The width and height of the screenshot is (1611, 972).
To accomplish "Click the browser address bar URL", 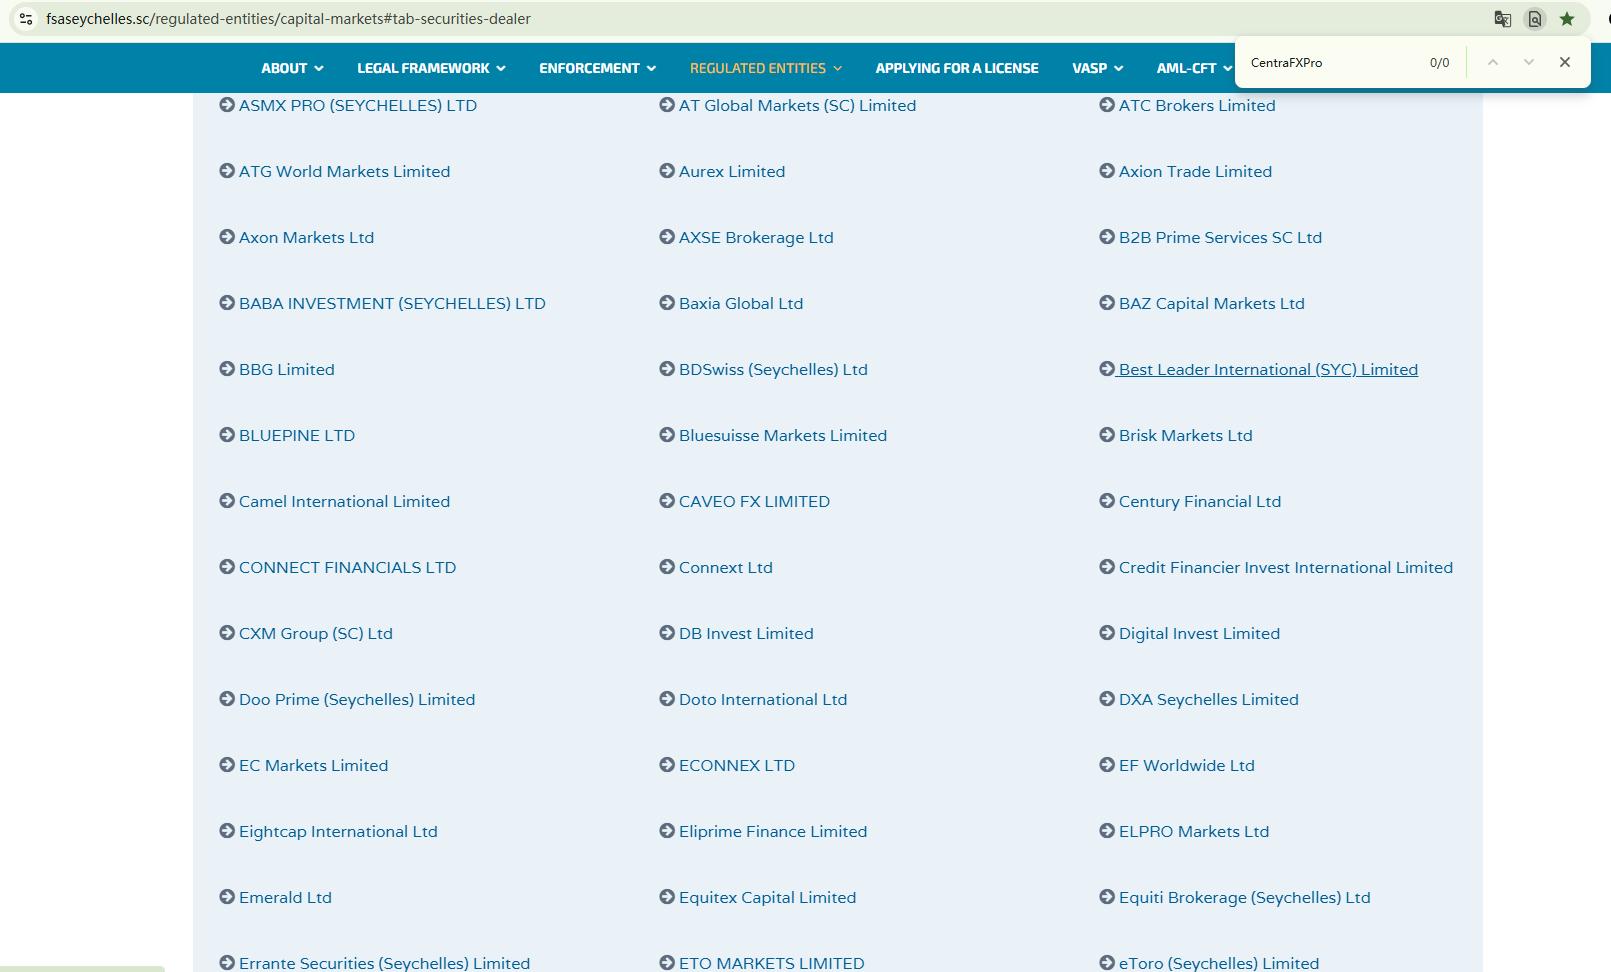I will click(288, 19).
